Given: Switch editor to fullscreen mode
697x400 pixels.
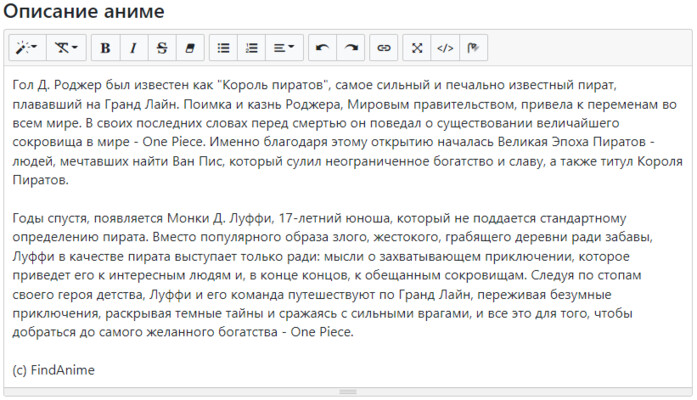Looking at the screenshot, I should [417, 48].
